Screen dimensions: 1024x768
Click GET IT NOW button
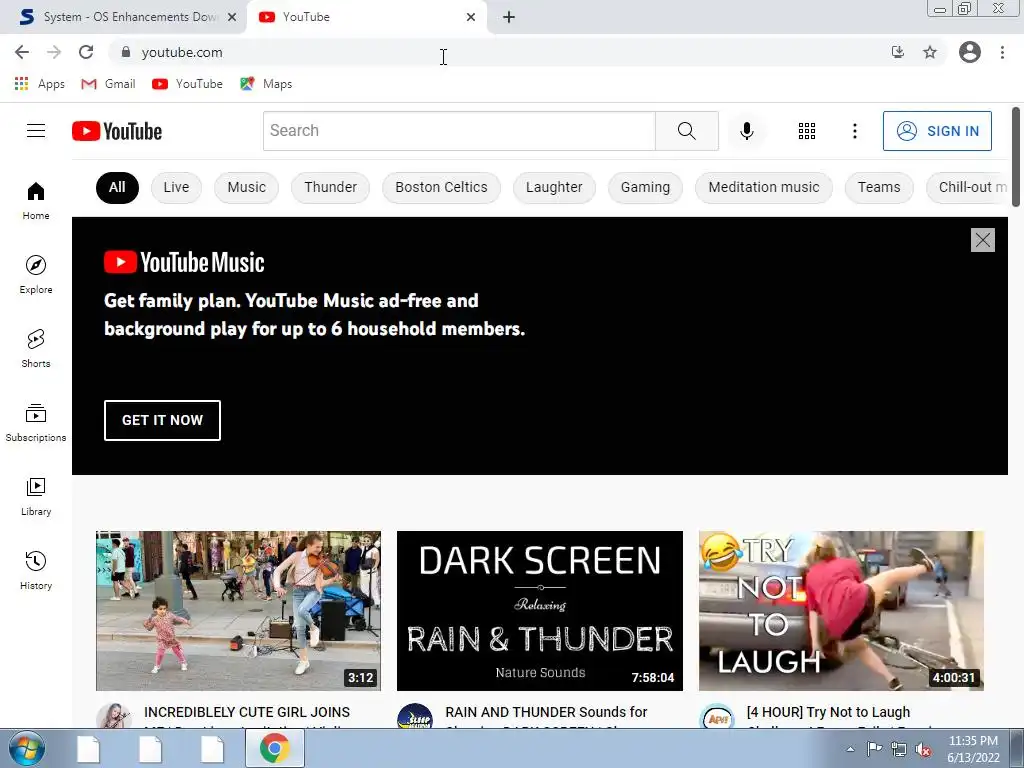pos(162,420)
